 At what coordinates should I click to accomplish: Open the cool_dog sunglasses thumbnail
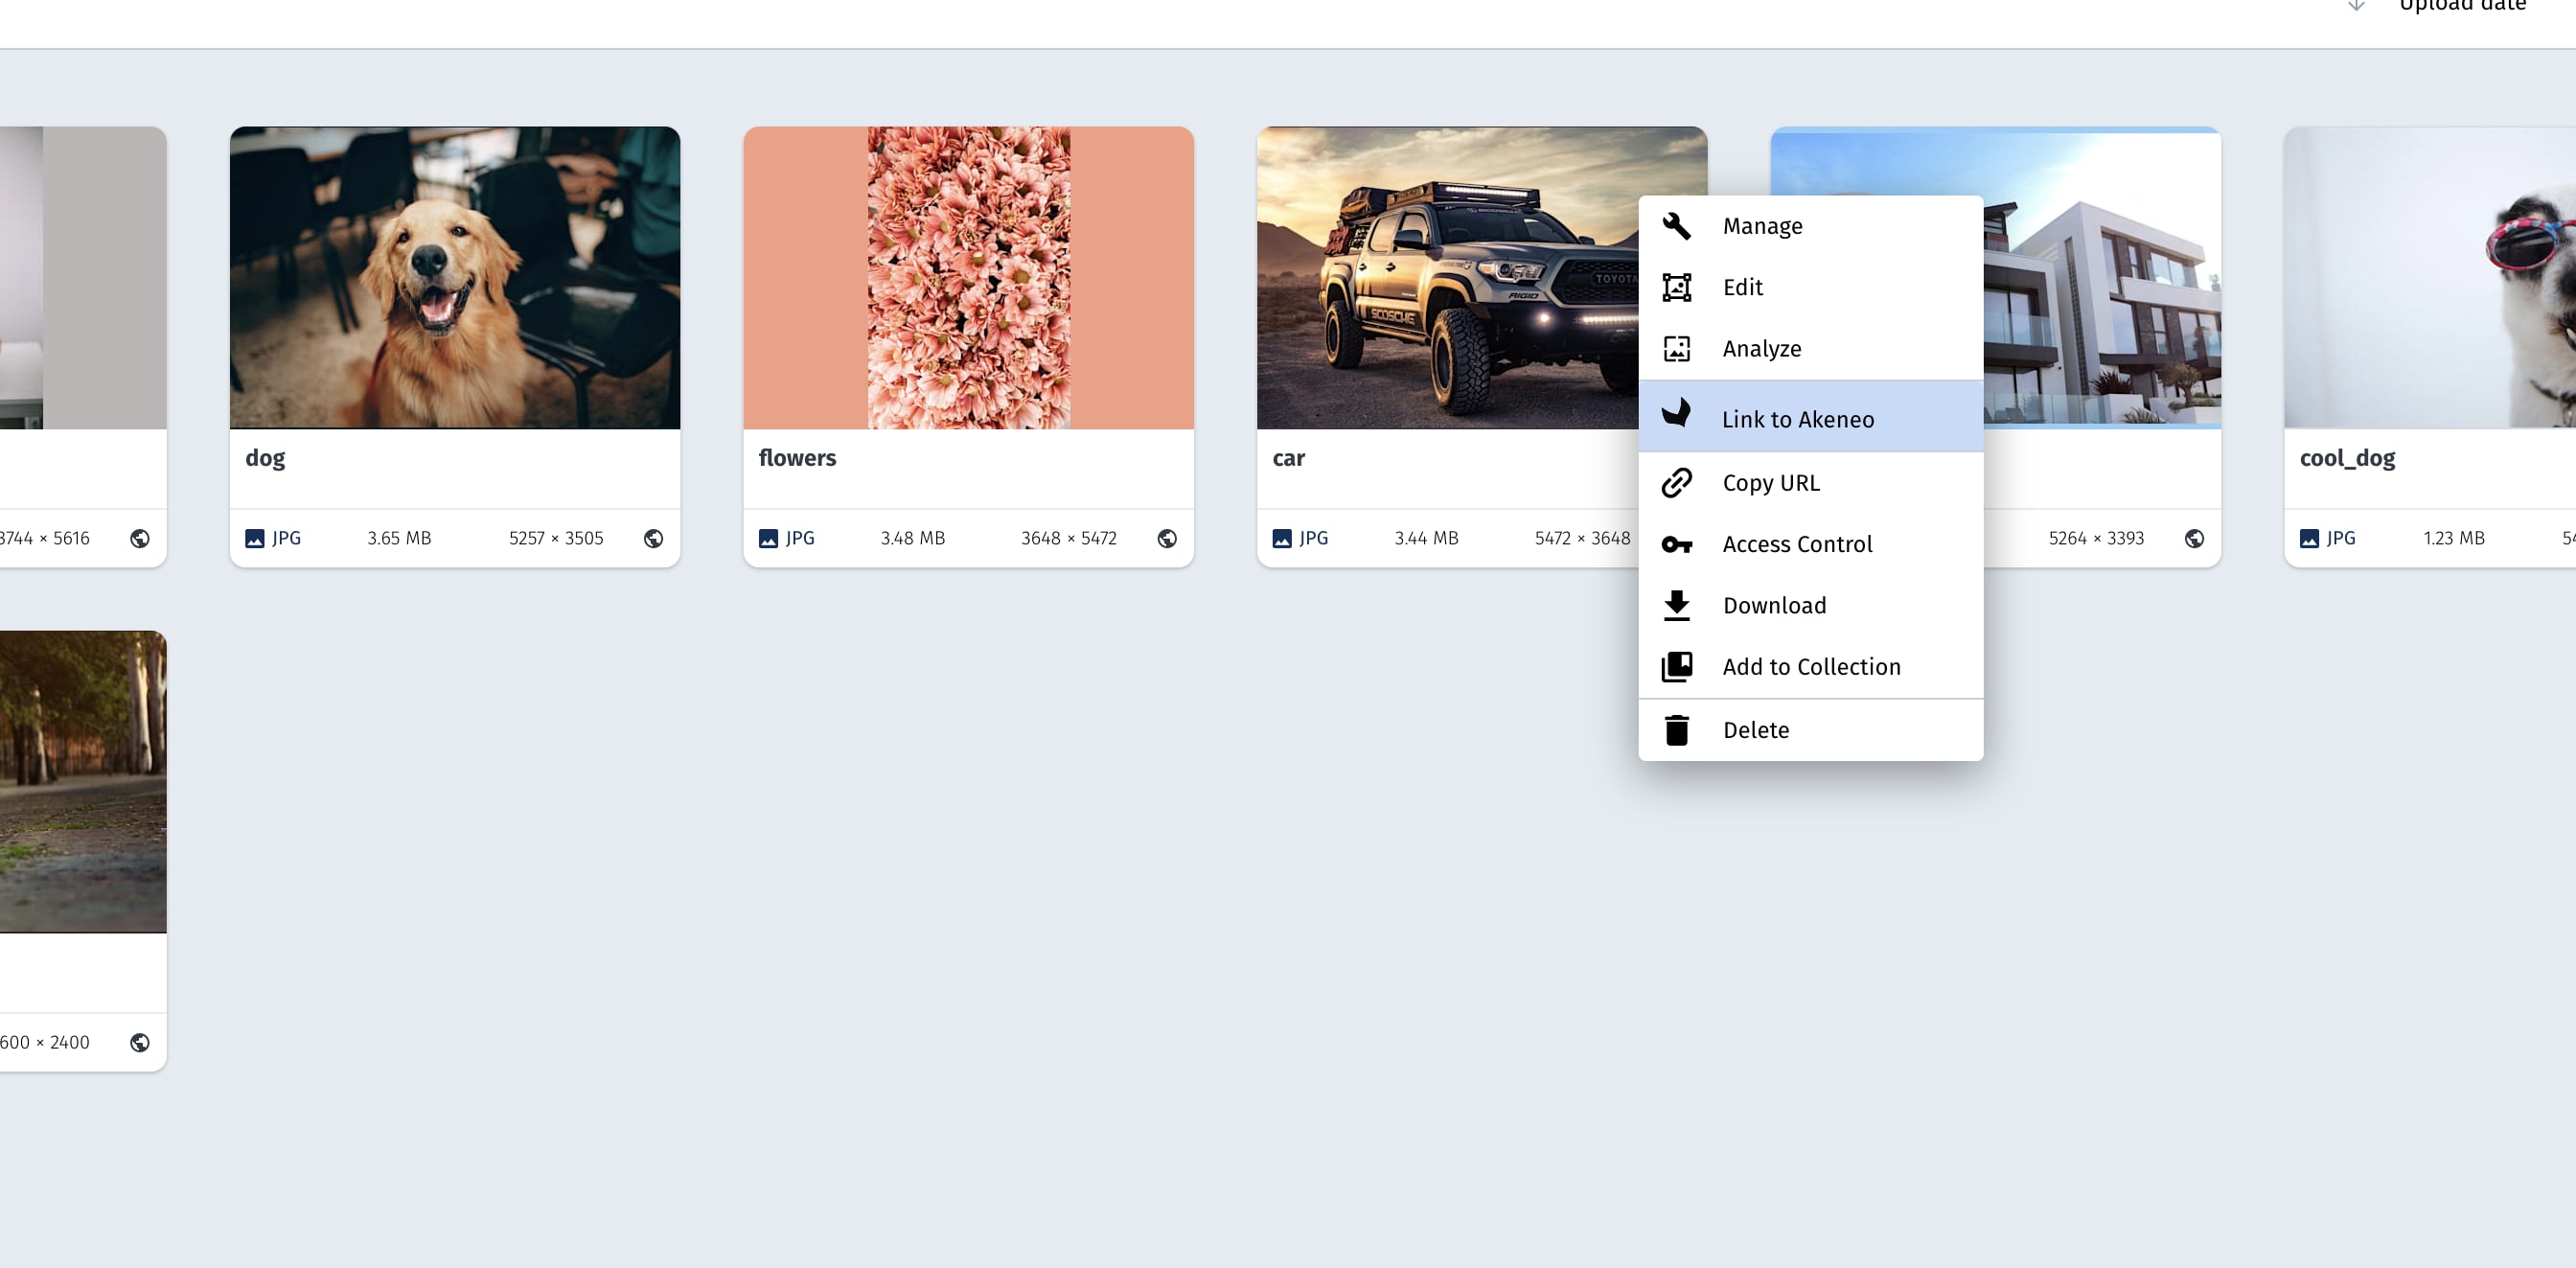click(x=2430, y=278)
